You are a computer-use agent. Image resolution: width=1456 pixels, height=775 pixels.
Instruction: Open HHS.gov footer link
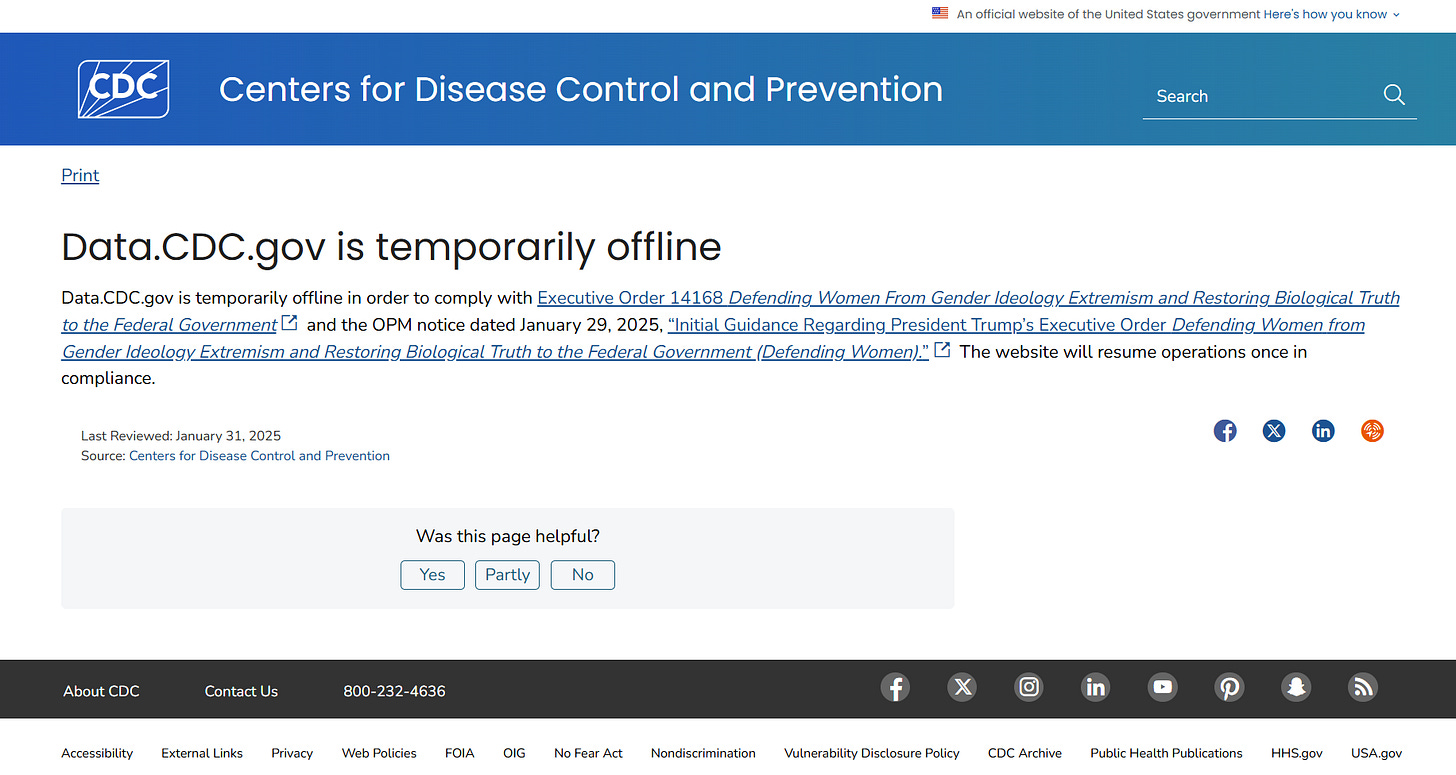(1297, 753)
